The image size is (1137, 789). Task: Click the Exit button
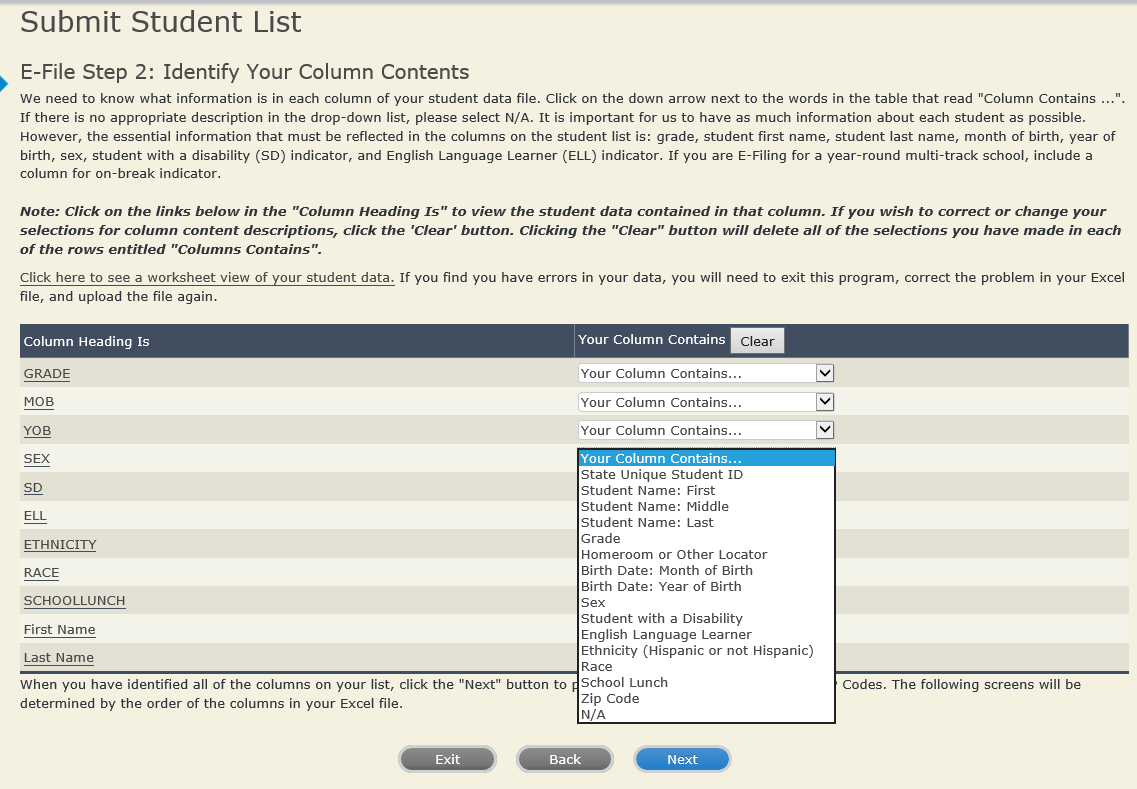pos(447,760)
